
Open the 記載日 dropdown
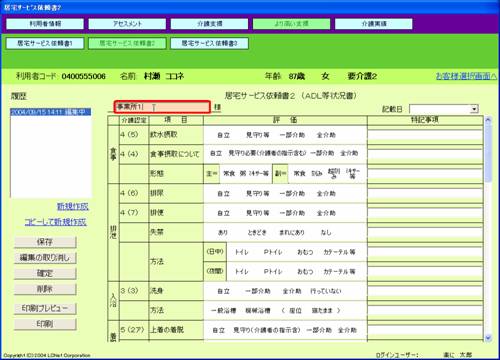click(x=474, y=109)
